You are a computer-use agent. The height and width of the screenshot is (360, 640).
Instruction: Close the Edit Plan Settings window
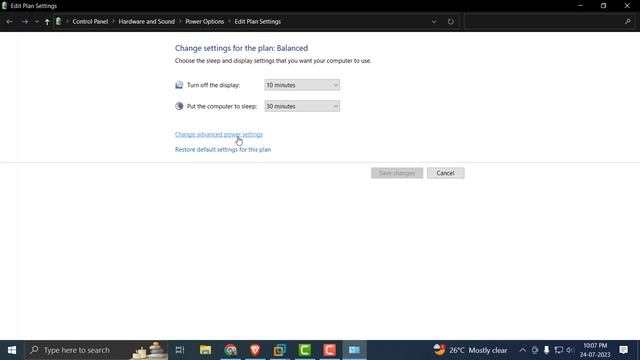pyautogui.click(x=627, y=6)
